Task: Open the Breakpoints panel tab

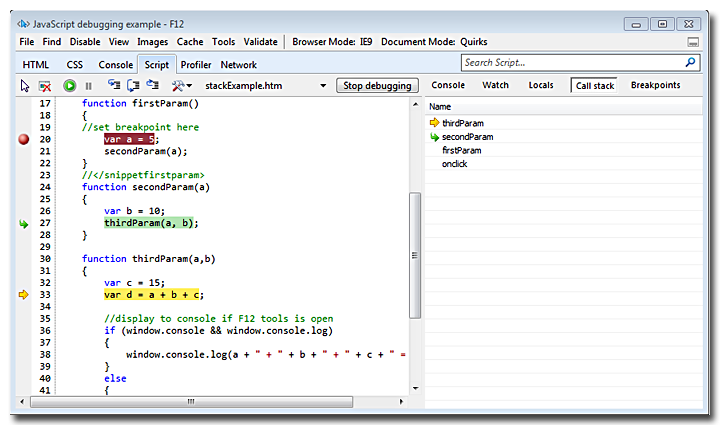Action: tap(655, 85)
